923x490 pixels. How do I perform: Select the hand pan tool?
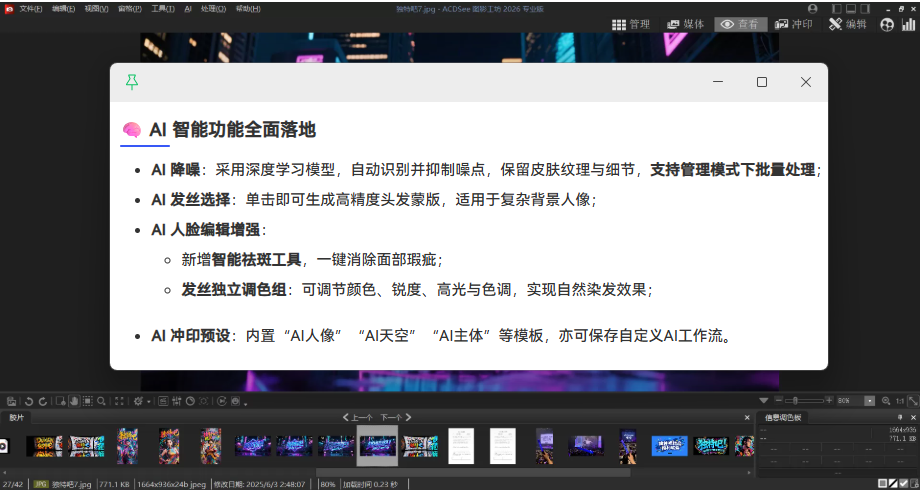[x=74, y=401]
